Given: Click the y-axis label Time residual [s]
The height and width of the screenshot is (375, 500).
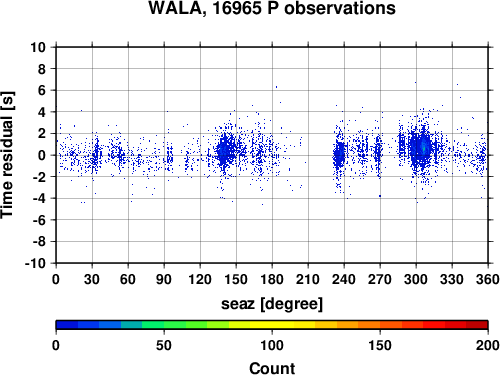Looking at the screenshot, I should tap(7, 155).
